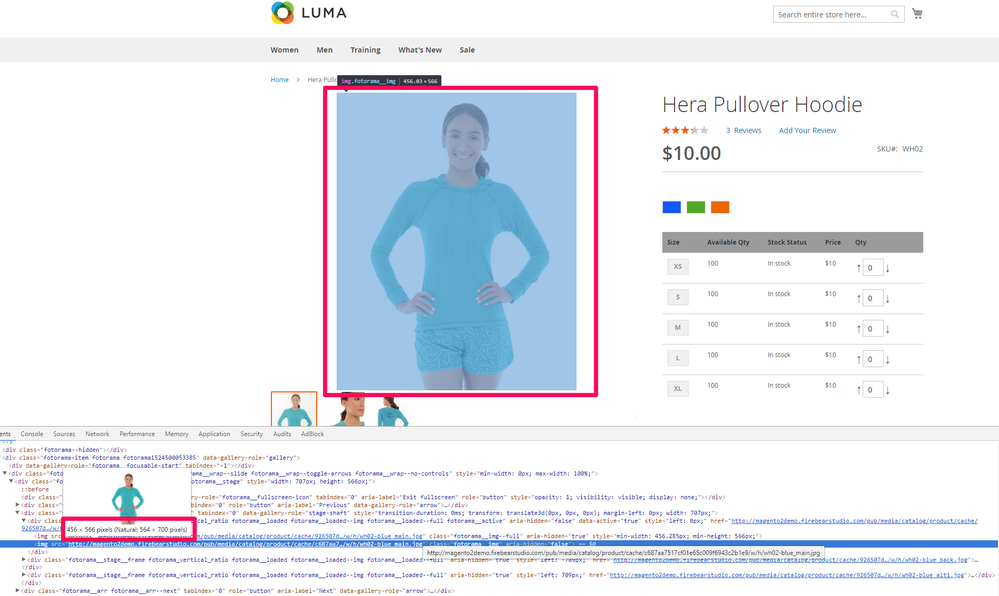Image resolution: width=999 pixels, height=596 pixels.
Task: Open the Women menu
Action: 284,50
